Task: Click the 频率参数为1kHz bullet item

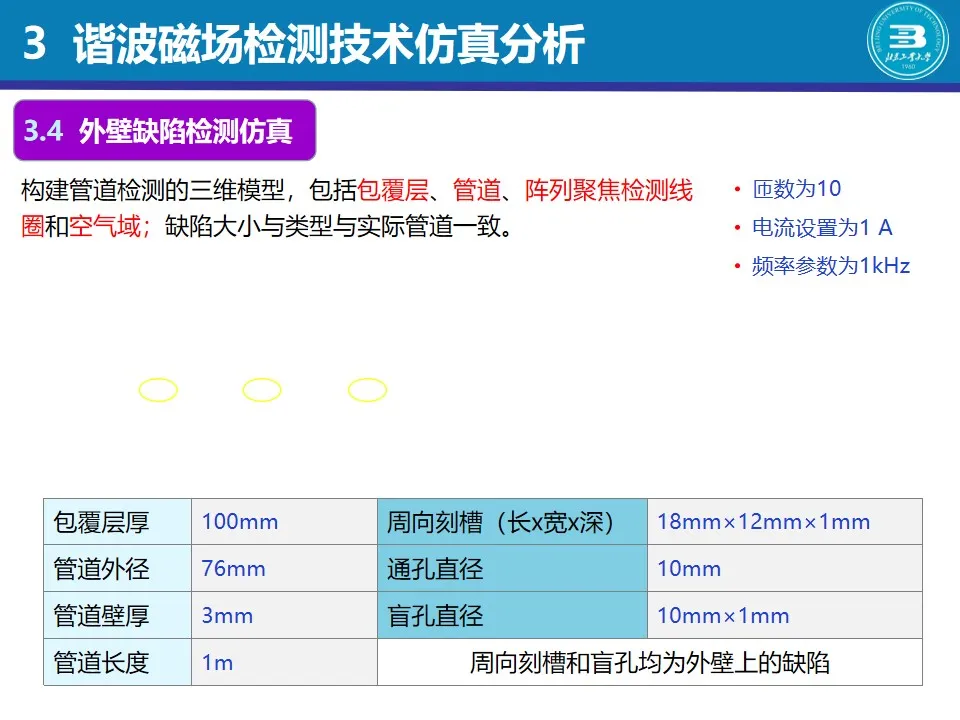Action: [830, 266]
